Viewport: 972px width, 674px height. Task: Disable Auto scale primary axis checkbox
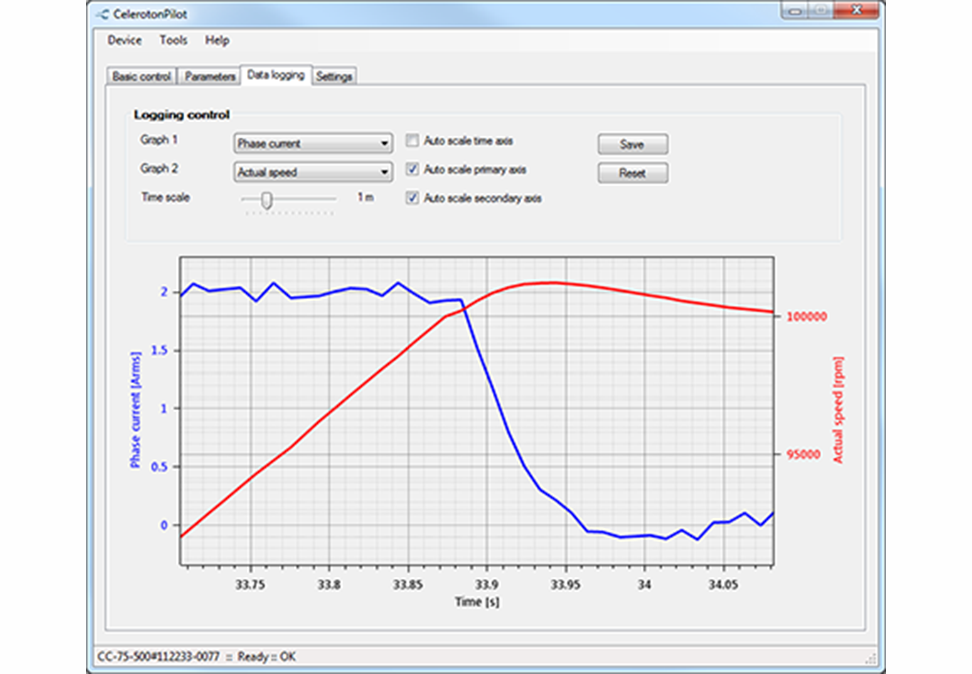click(412, 170)
